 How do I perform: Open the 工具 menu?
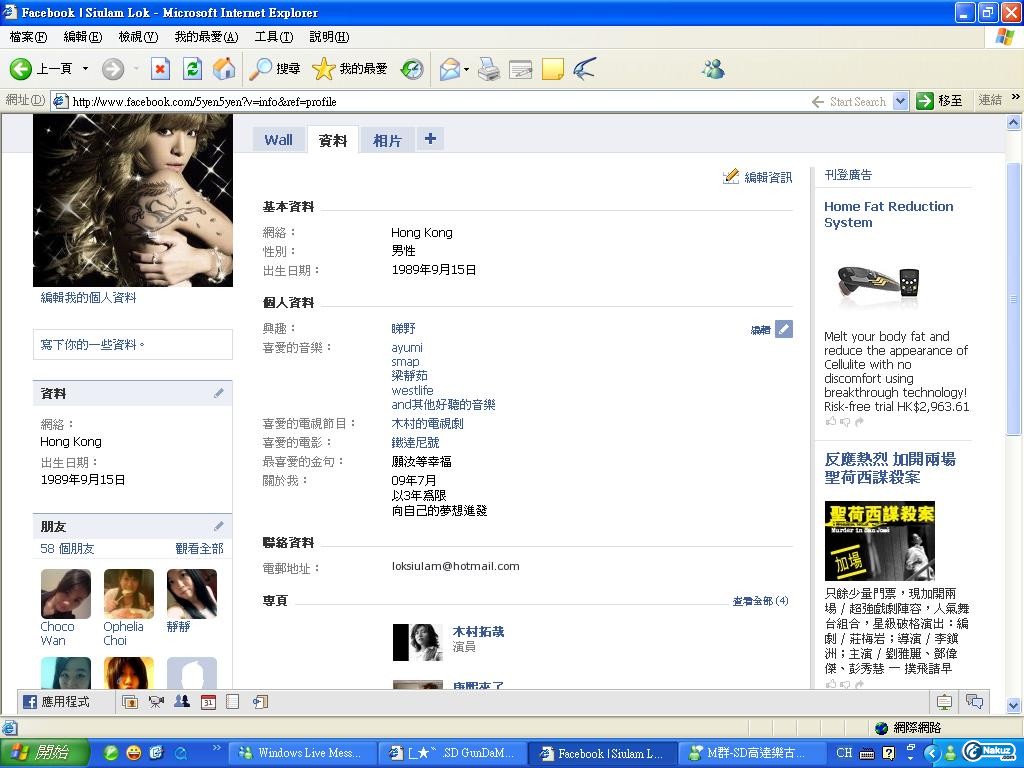274,37
